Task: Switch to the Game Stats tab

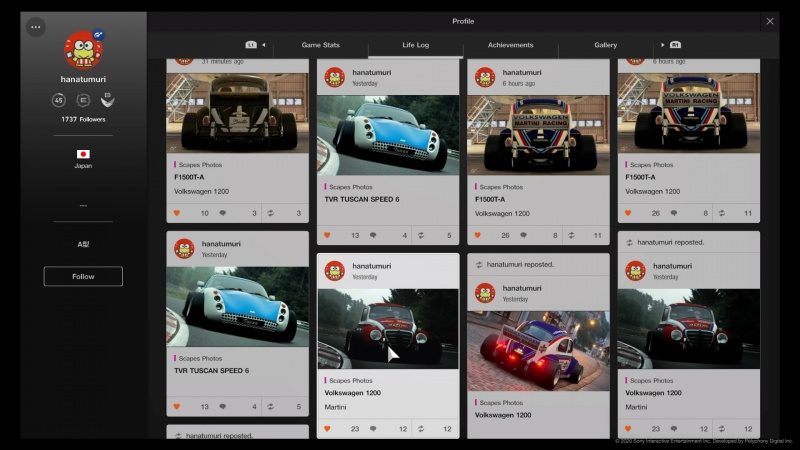Action: [x=320, y=45]
